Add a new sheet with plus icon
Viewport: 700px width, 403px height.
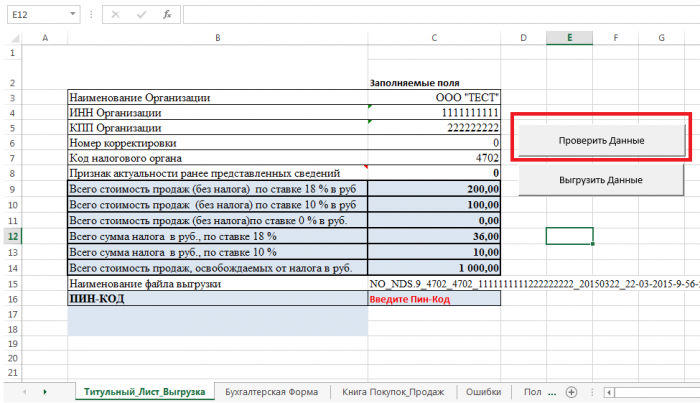[x=571, y=391]
